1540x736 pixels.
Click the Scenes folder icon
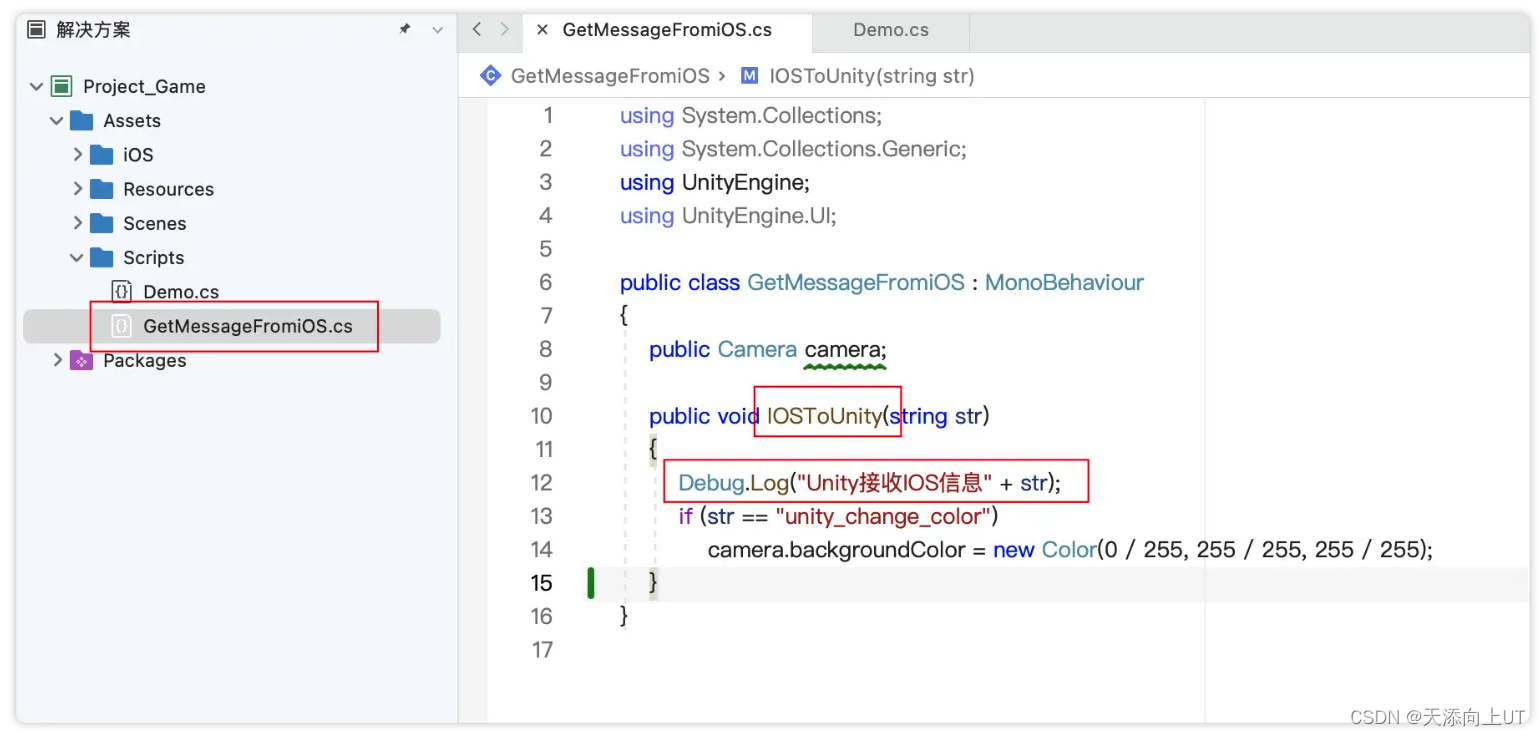tap(102, 223)
